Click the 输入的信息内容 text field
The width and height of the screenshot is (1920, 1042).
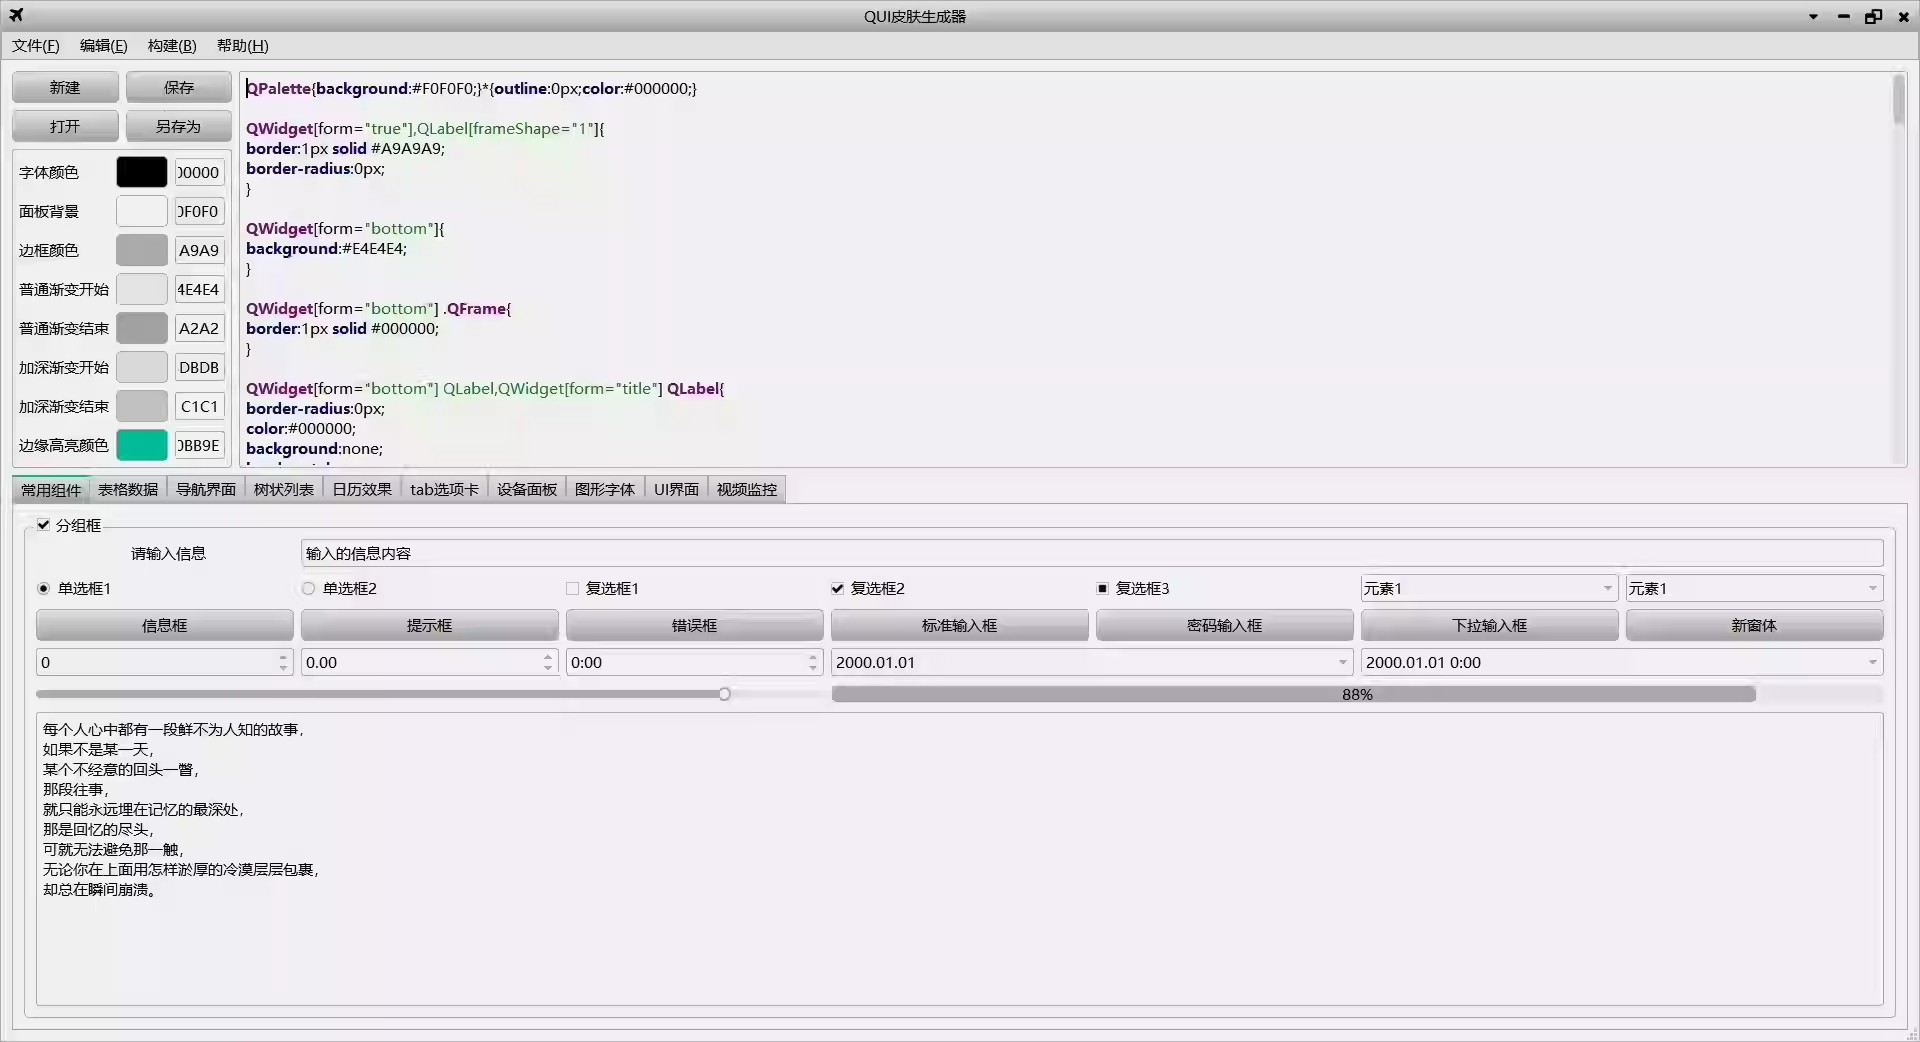pos(1092,553)
